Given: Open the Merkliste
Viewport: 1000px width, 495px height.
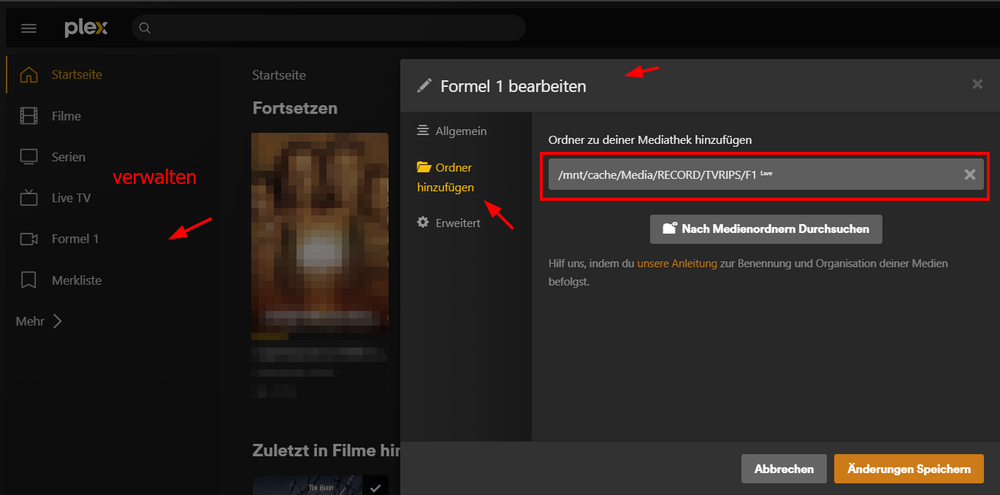Looking at the screenshot, I should point(77,280).
